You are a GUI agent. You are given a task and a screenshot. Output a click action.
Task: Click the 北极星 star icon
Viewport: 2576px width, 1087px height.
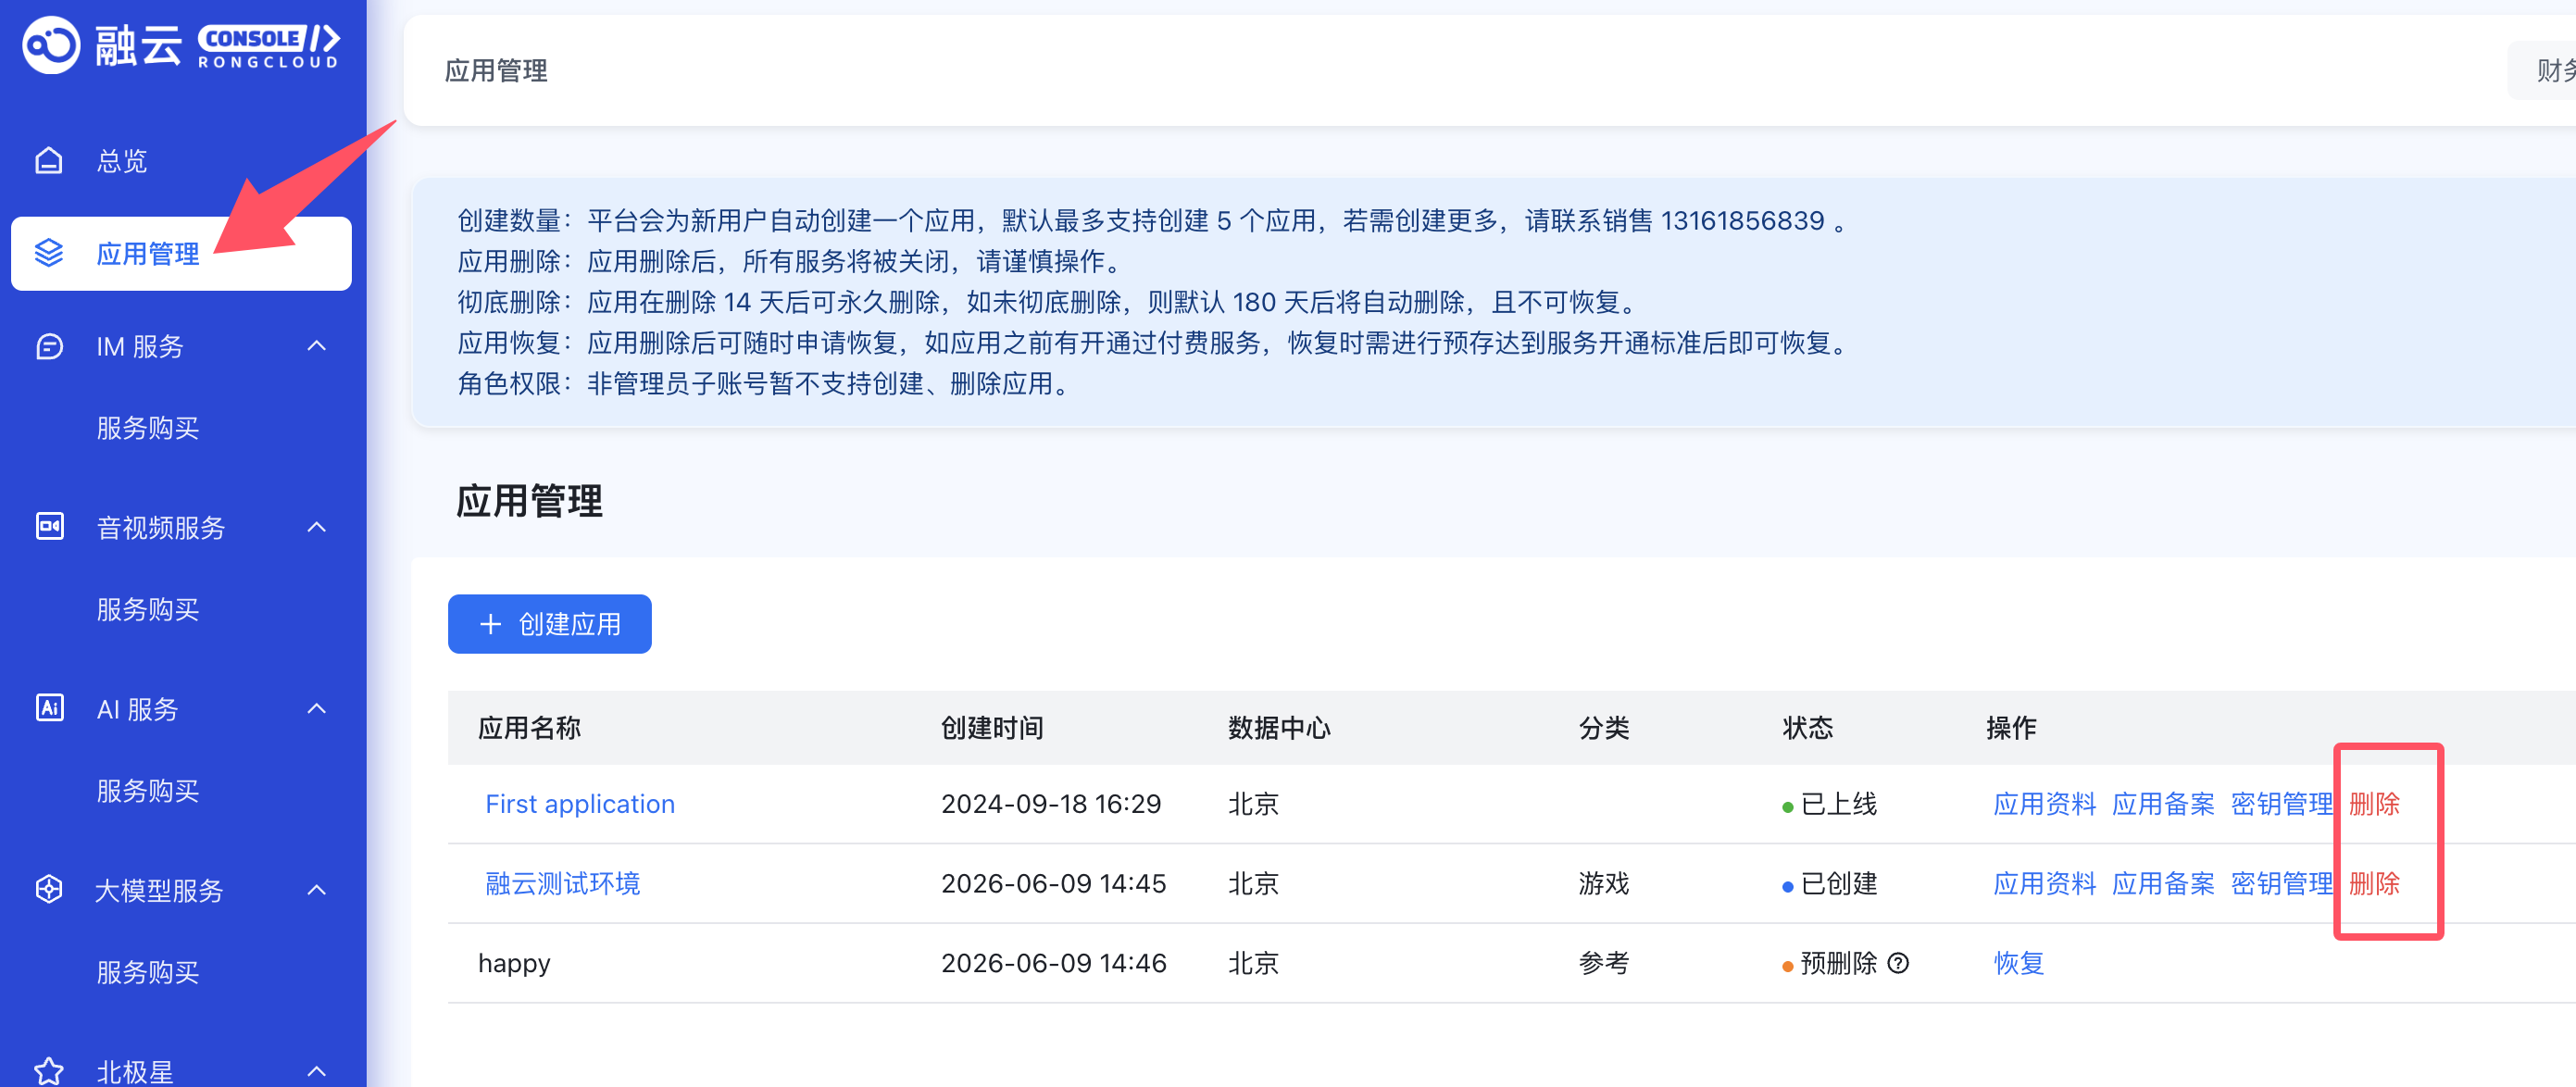tap(49, 1071)
